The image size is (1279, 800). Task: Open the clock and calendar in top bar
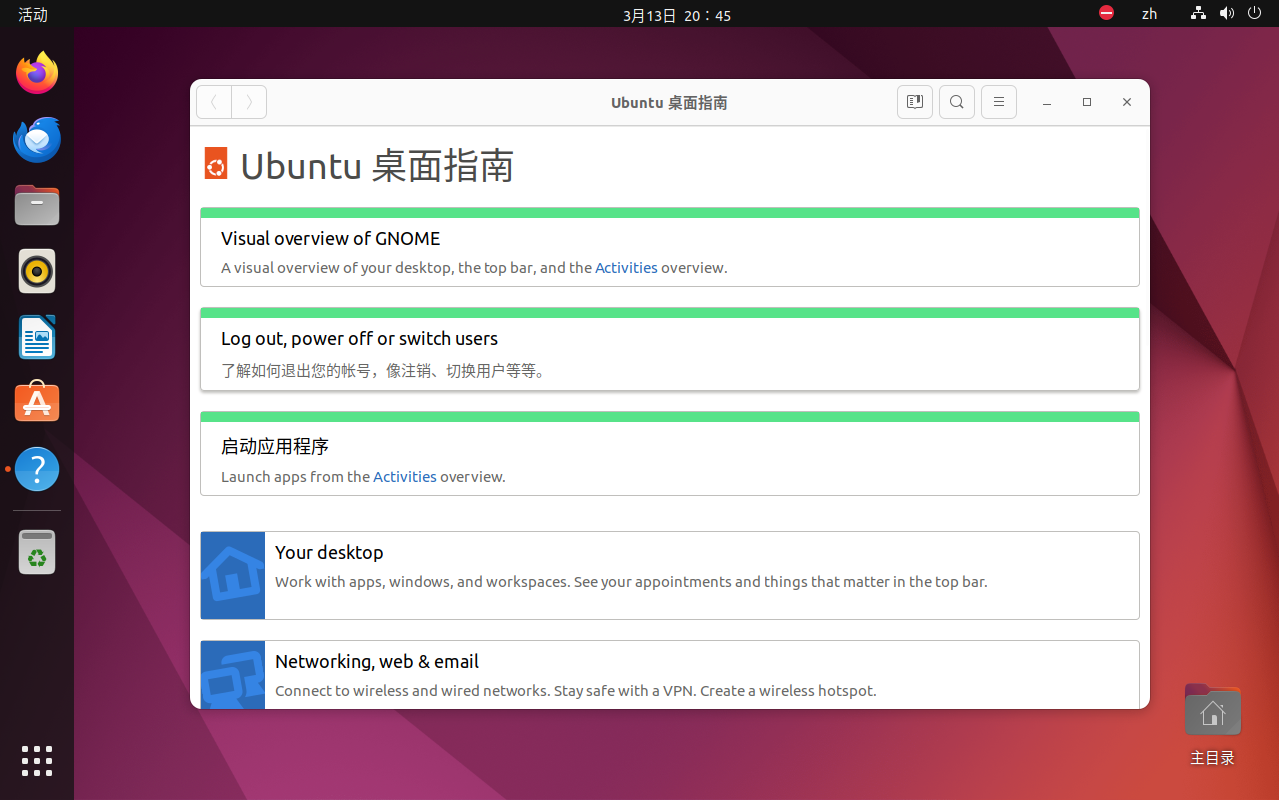(676, 15)
